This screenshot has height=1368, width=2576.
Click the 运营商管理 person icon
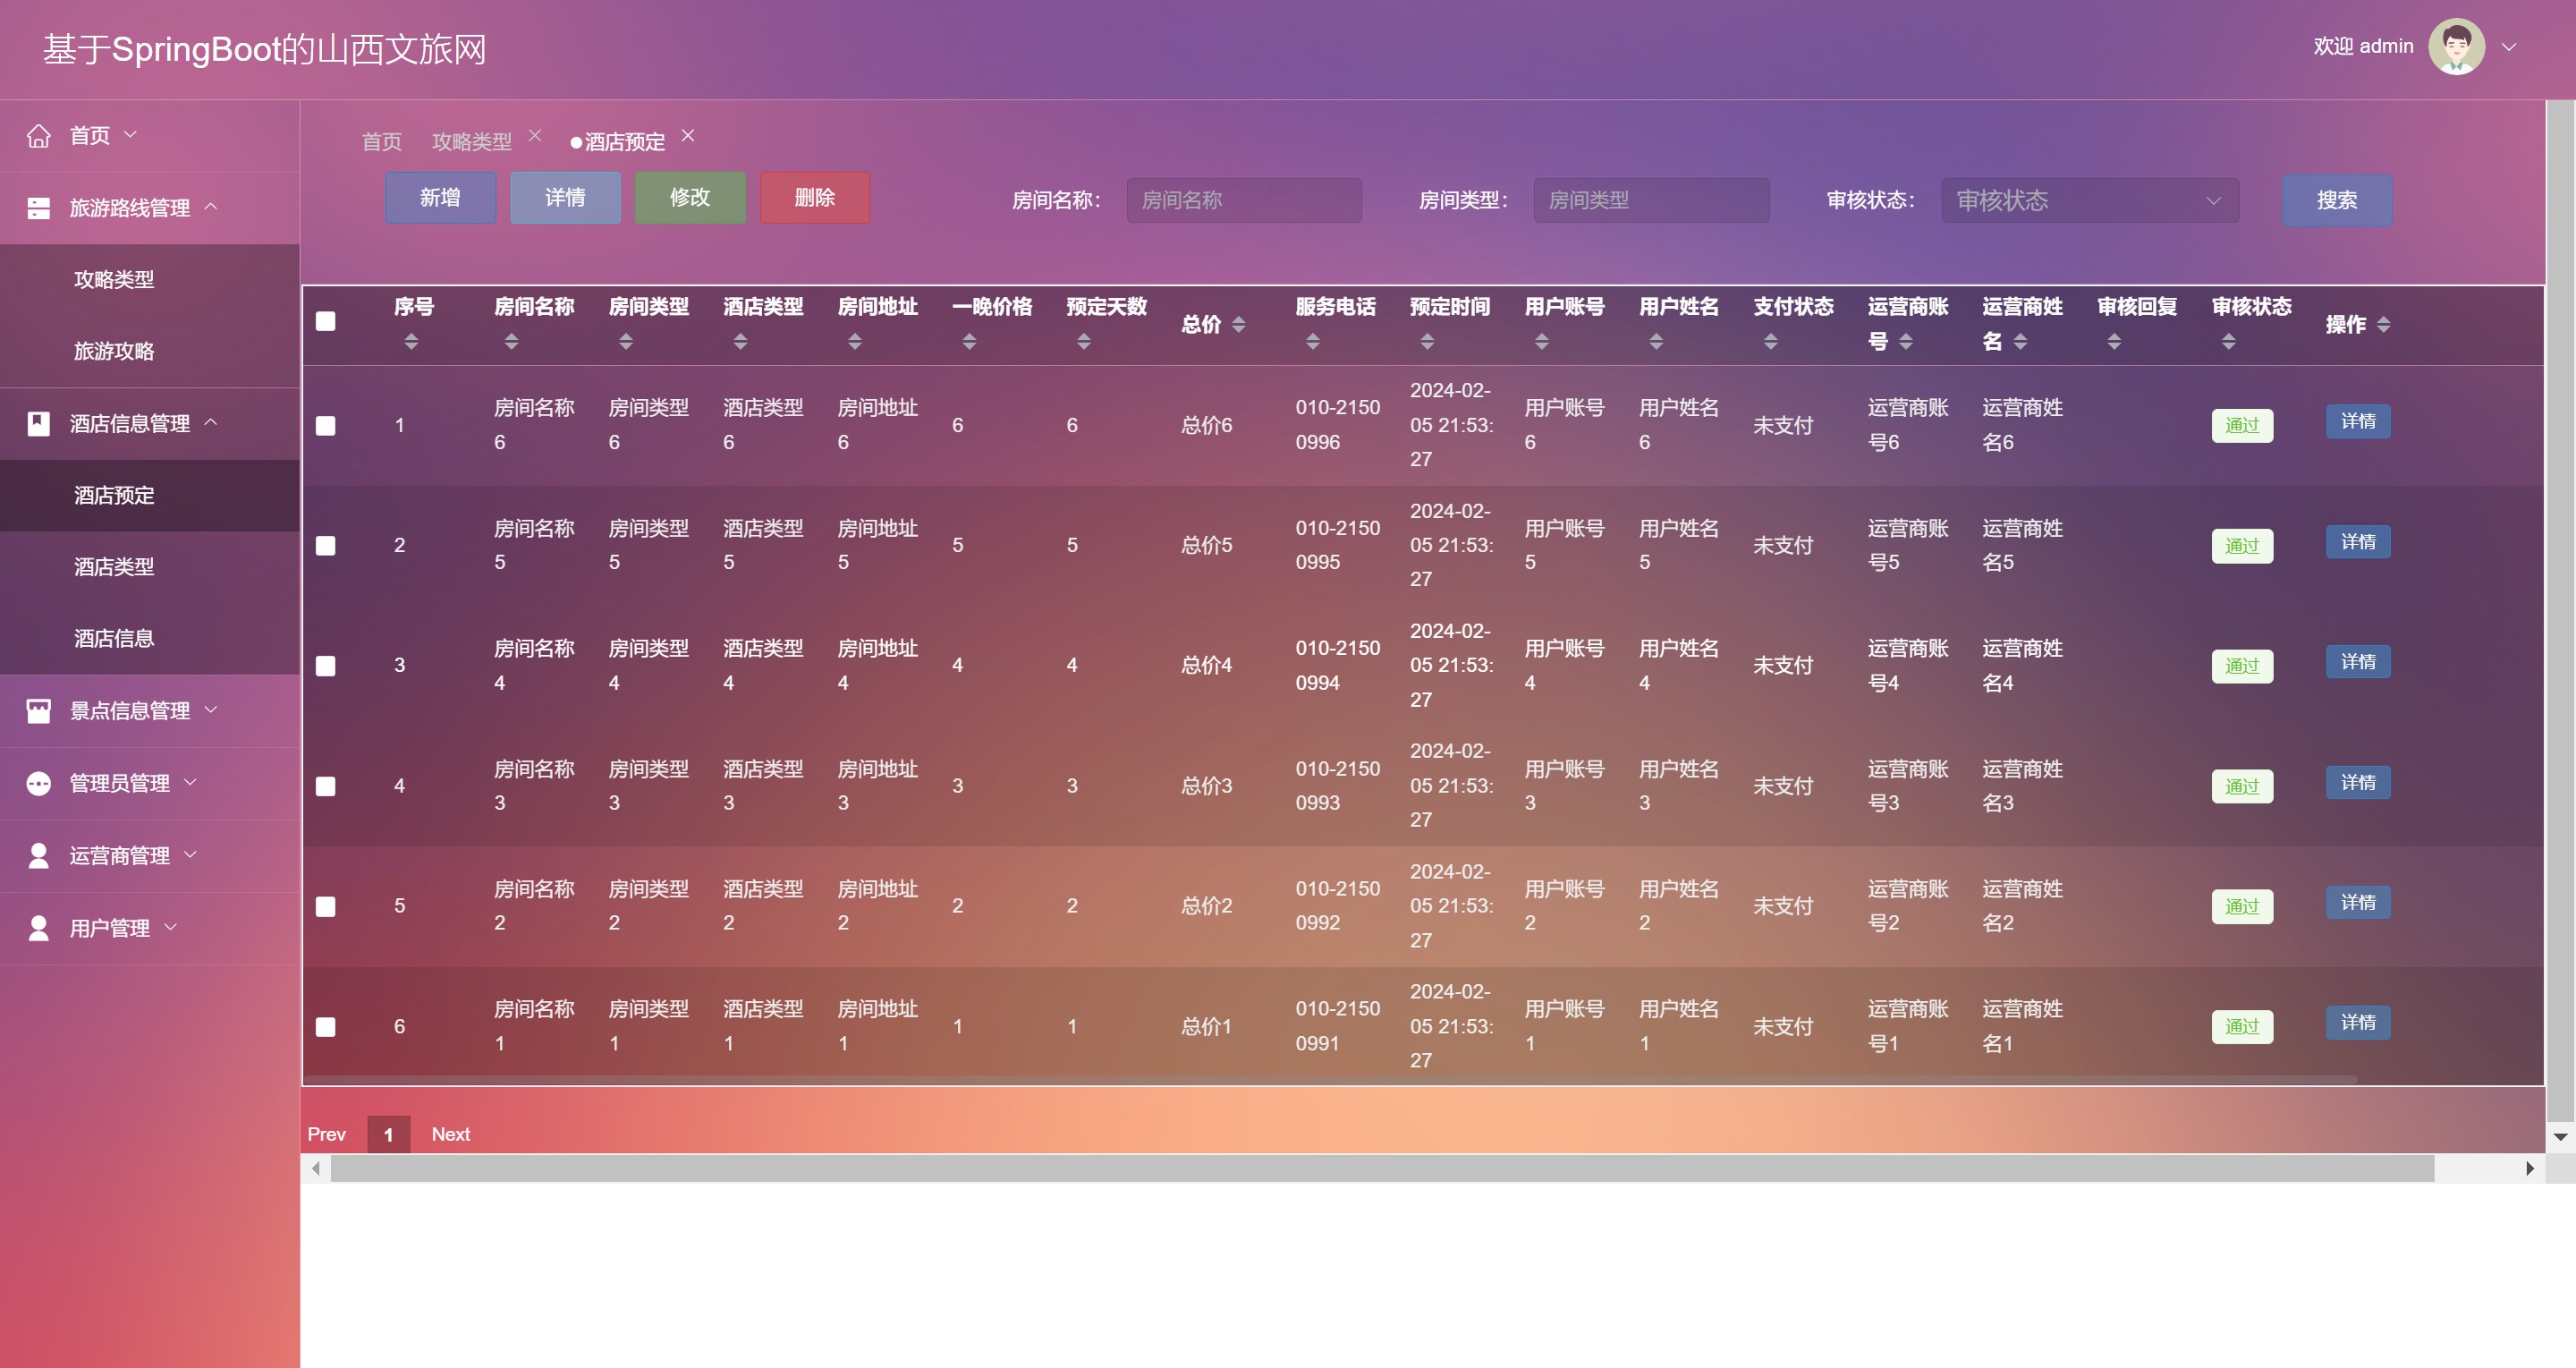[x=38, y=856]
